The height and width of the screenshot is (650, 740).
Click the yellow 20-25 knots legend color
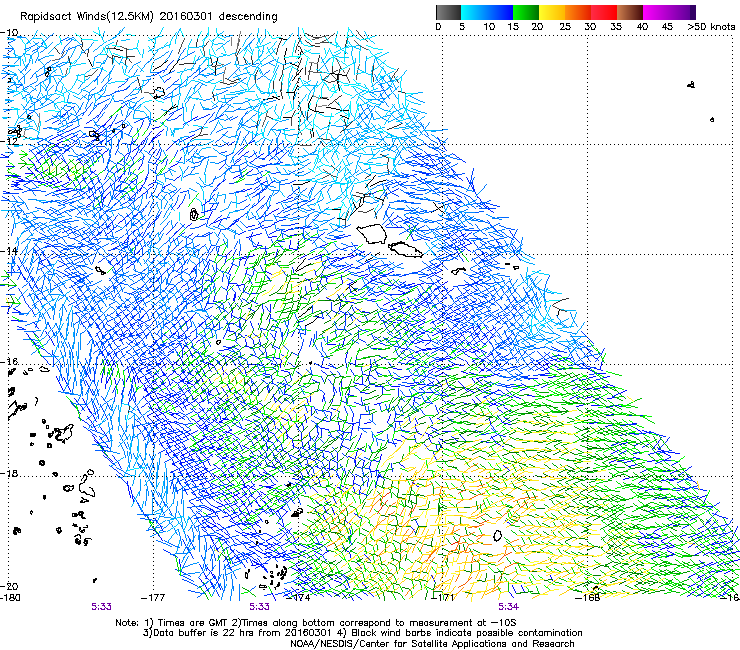pos(552,12)
